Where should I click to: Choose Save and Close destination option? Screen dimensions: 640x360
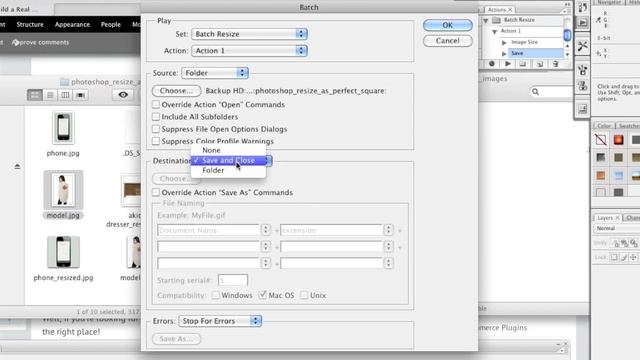coord(228,160)
